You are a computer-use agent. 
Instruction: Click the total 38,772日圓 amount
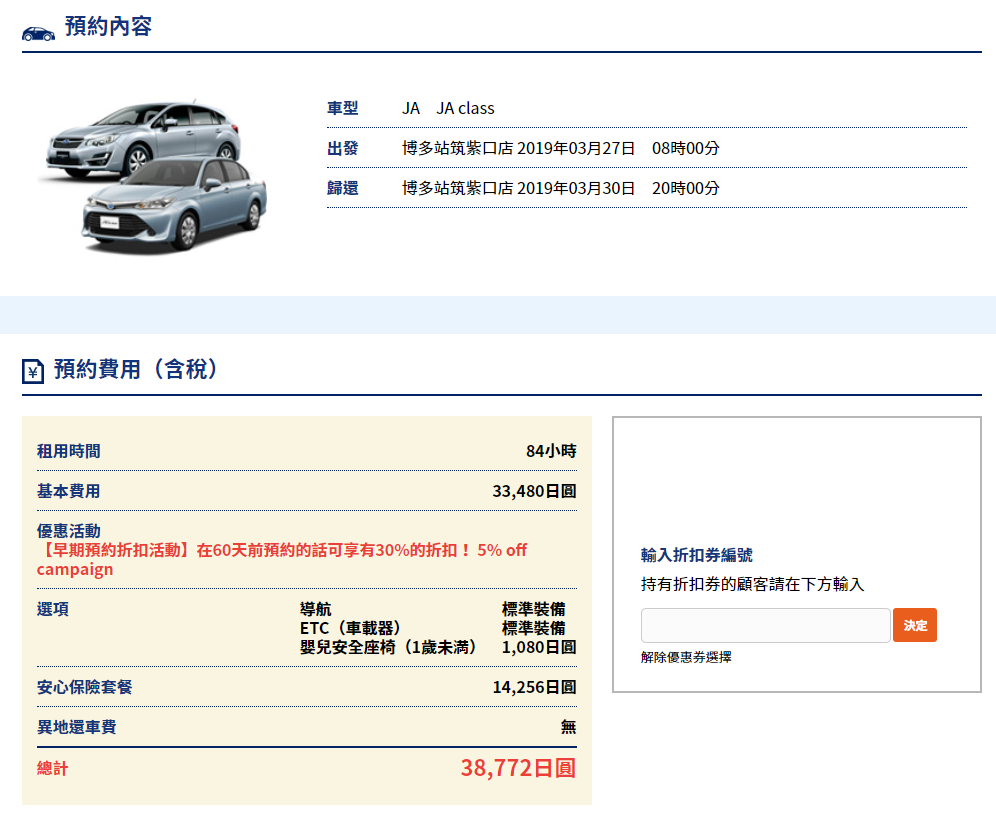click(518, 768)
